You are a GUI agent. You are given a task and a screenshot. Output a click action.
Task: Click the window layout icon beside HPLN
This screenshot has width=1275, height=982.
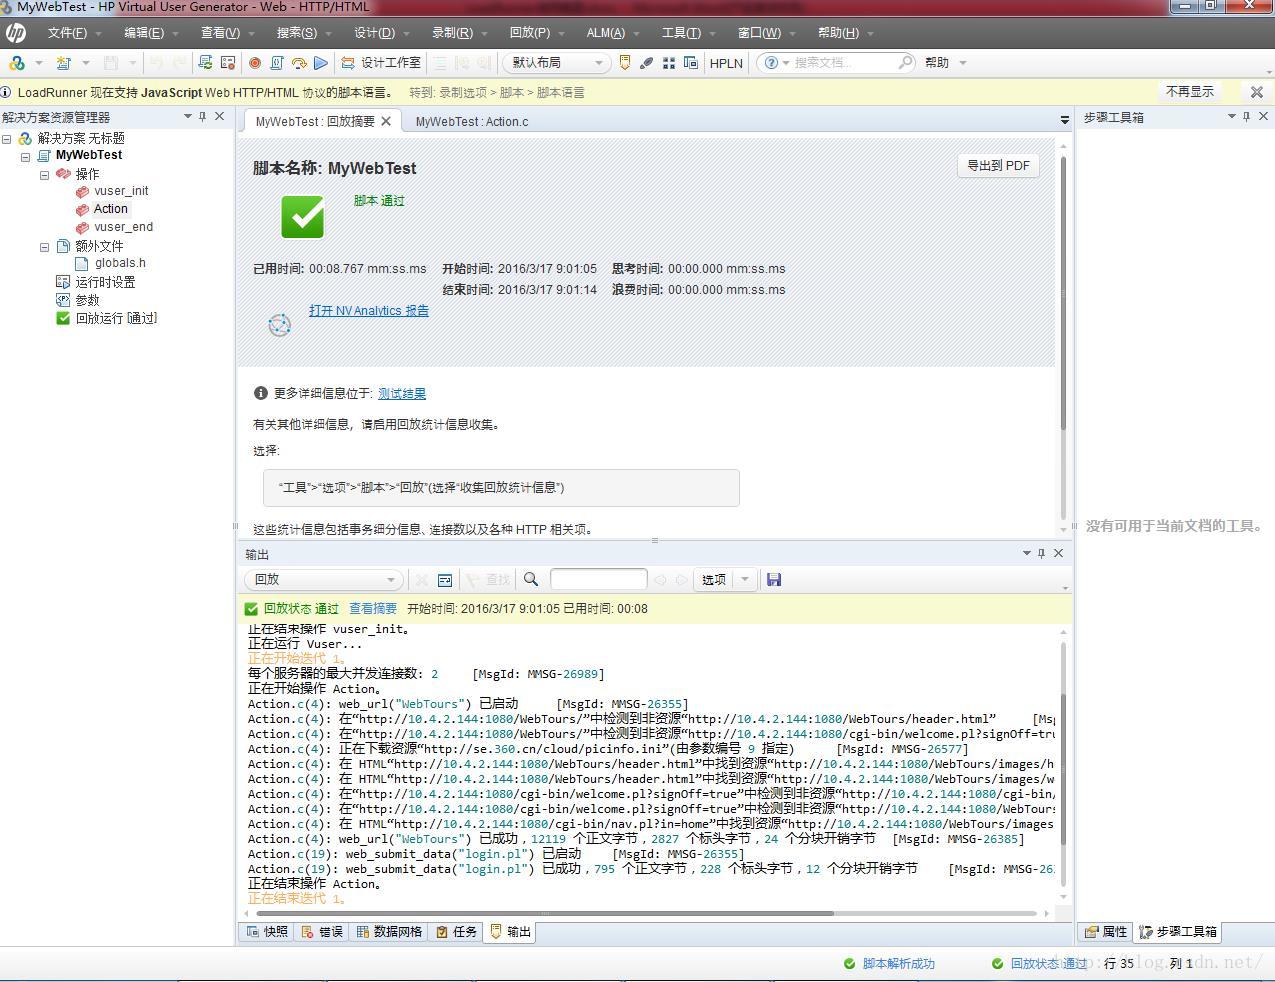(x=691, y=63)
